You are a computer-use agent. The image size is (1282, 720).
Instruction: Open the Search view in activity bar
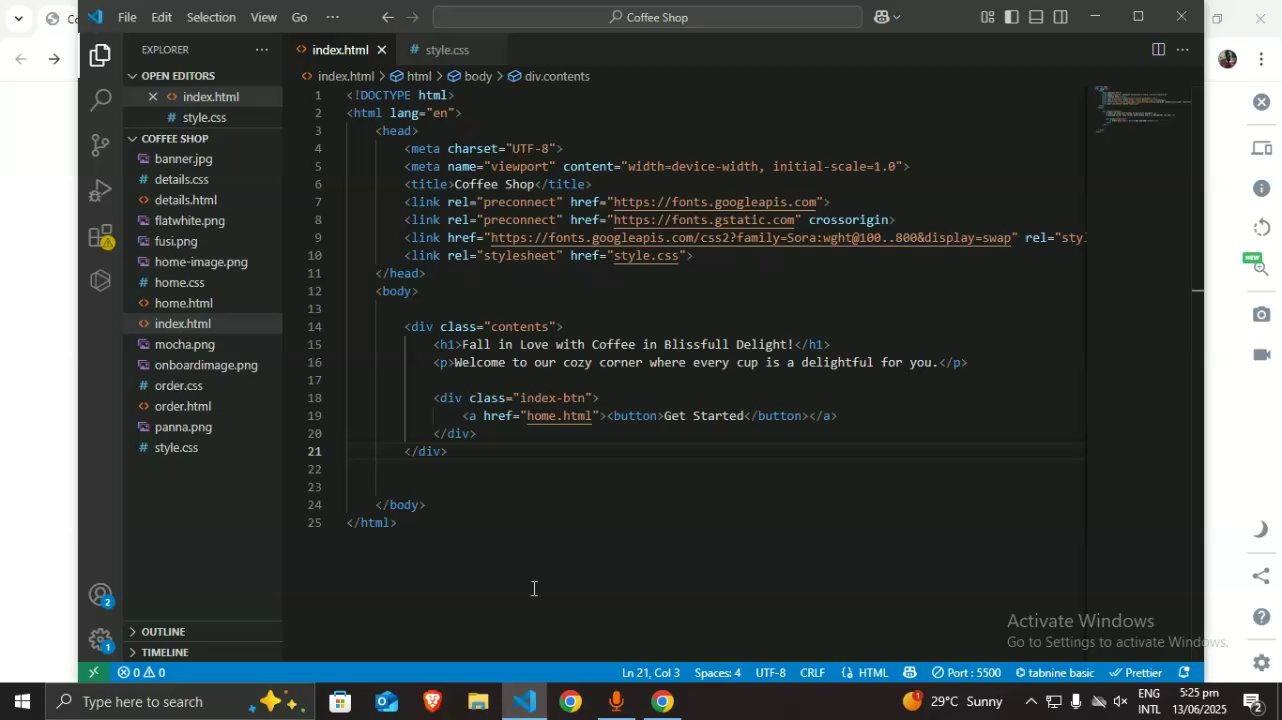tap(100, 100)
